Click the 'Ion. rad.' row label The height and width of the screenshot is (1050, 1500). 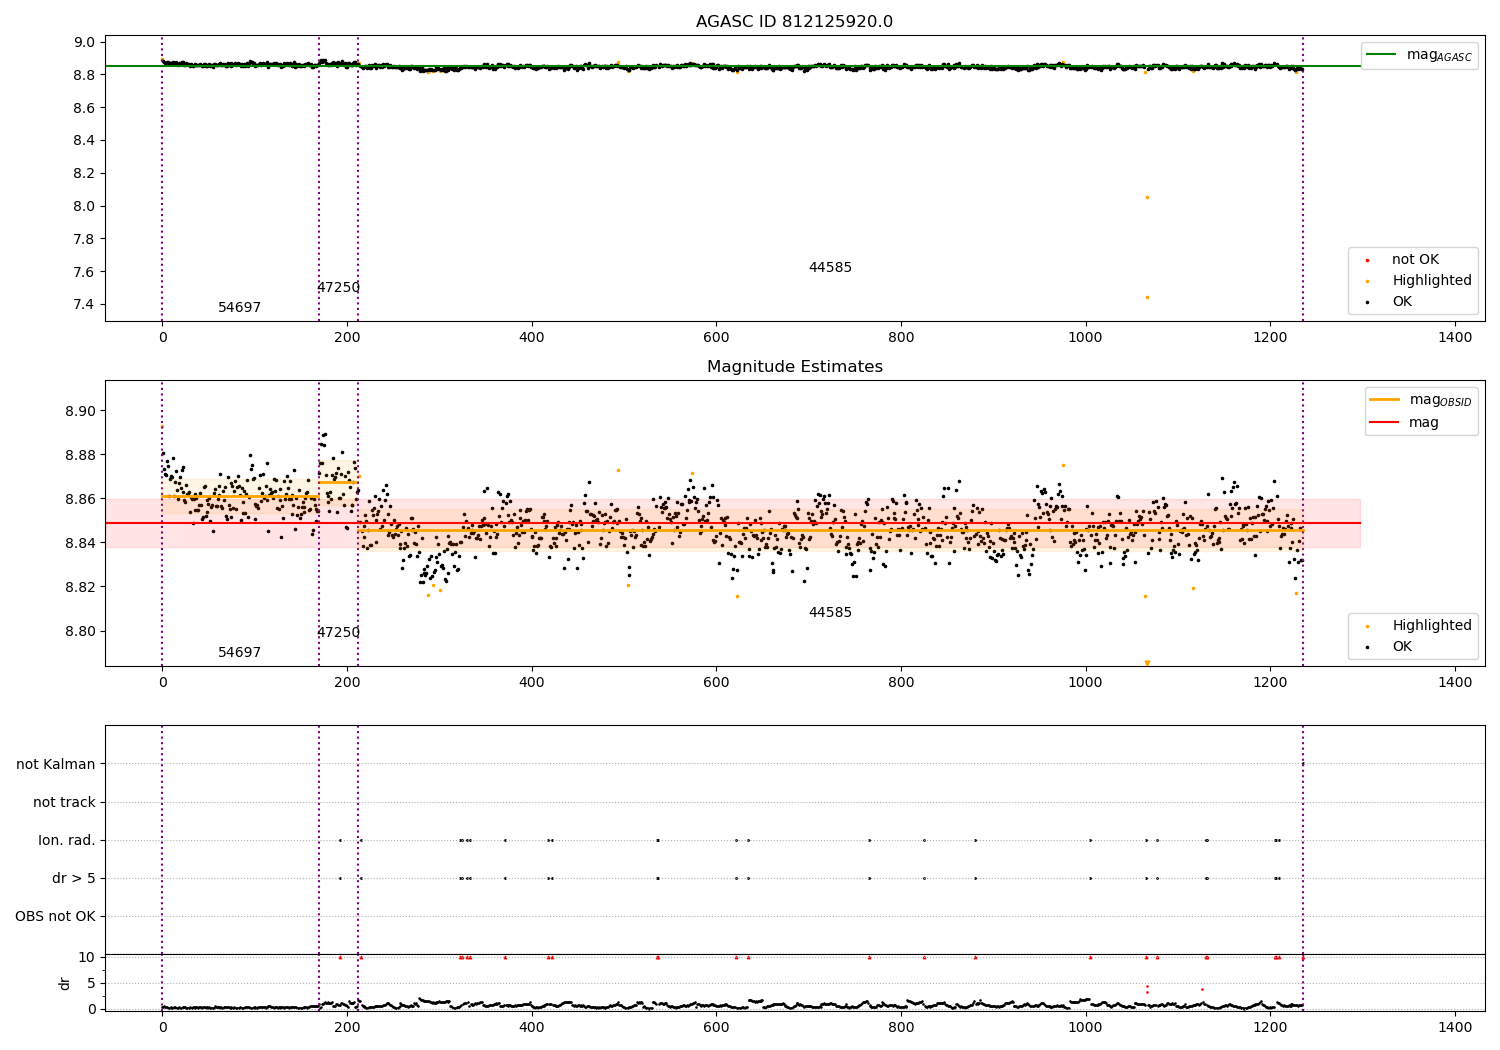tap(67, 841)
